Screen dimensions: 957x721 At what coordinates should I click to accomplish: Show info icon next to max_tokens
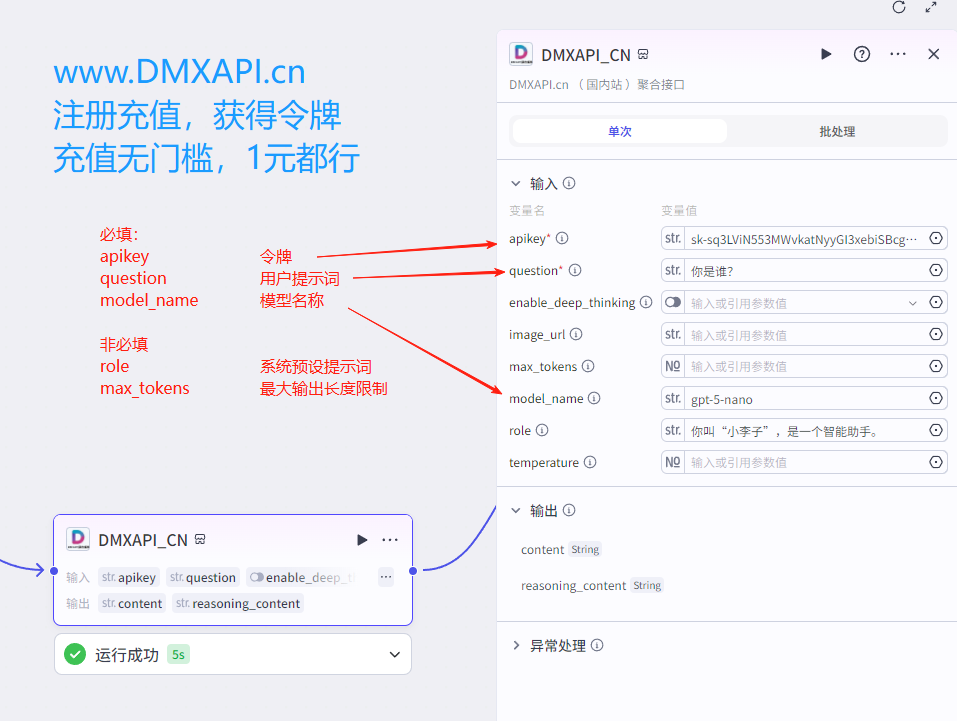[588, 366]
